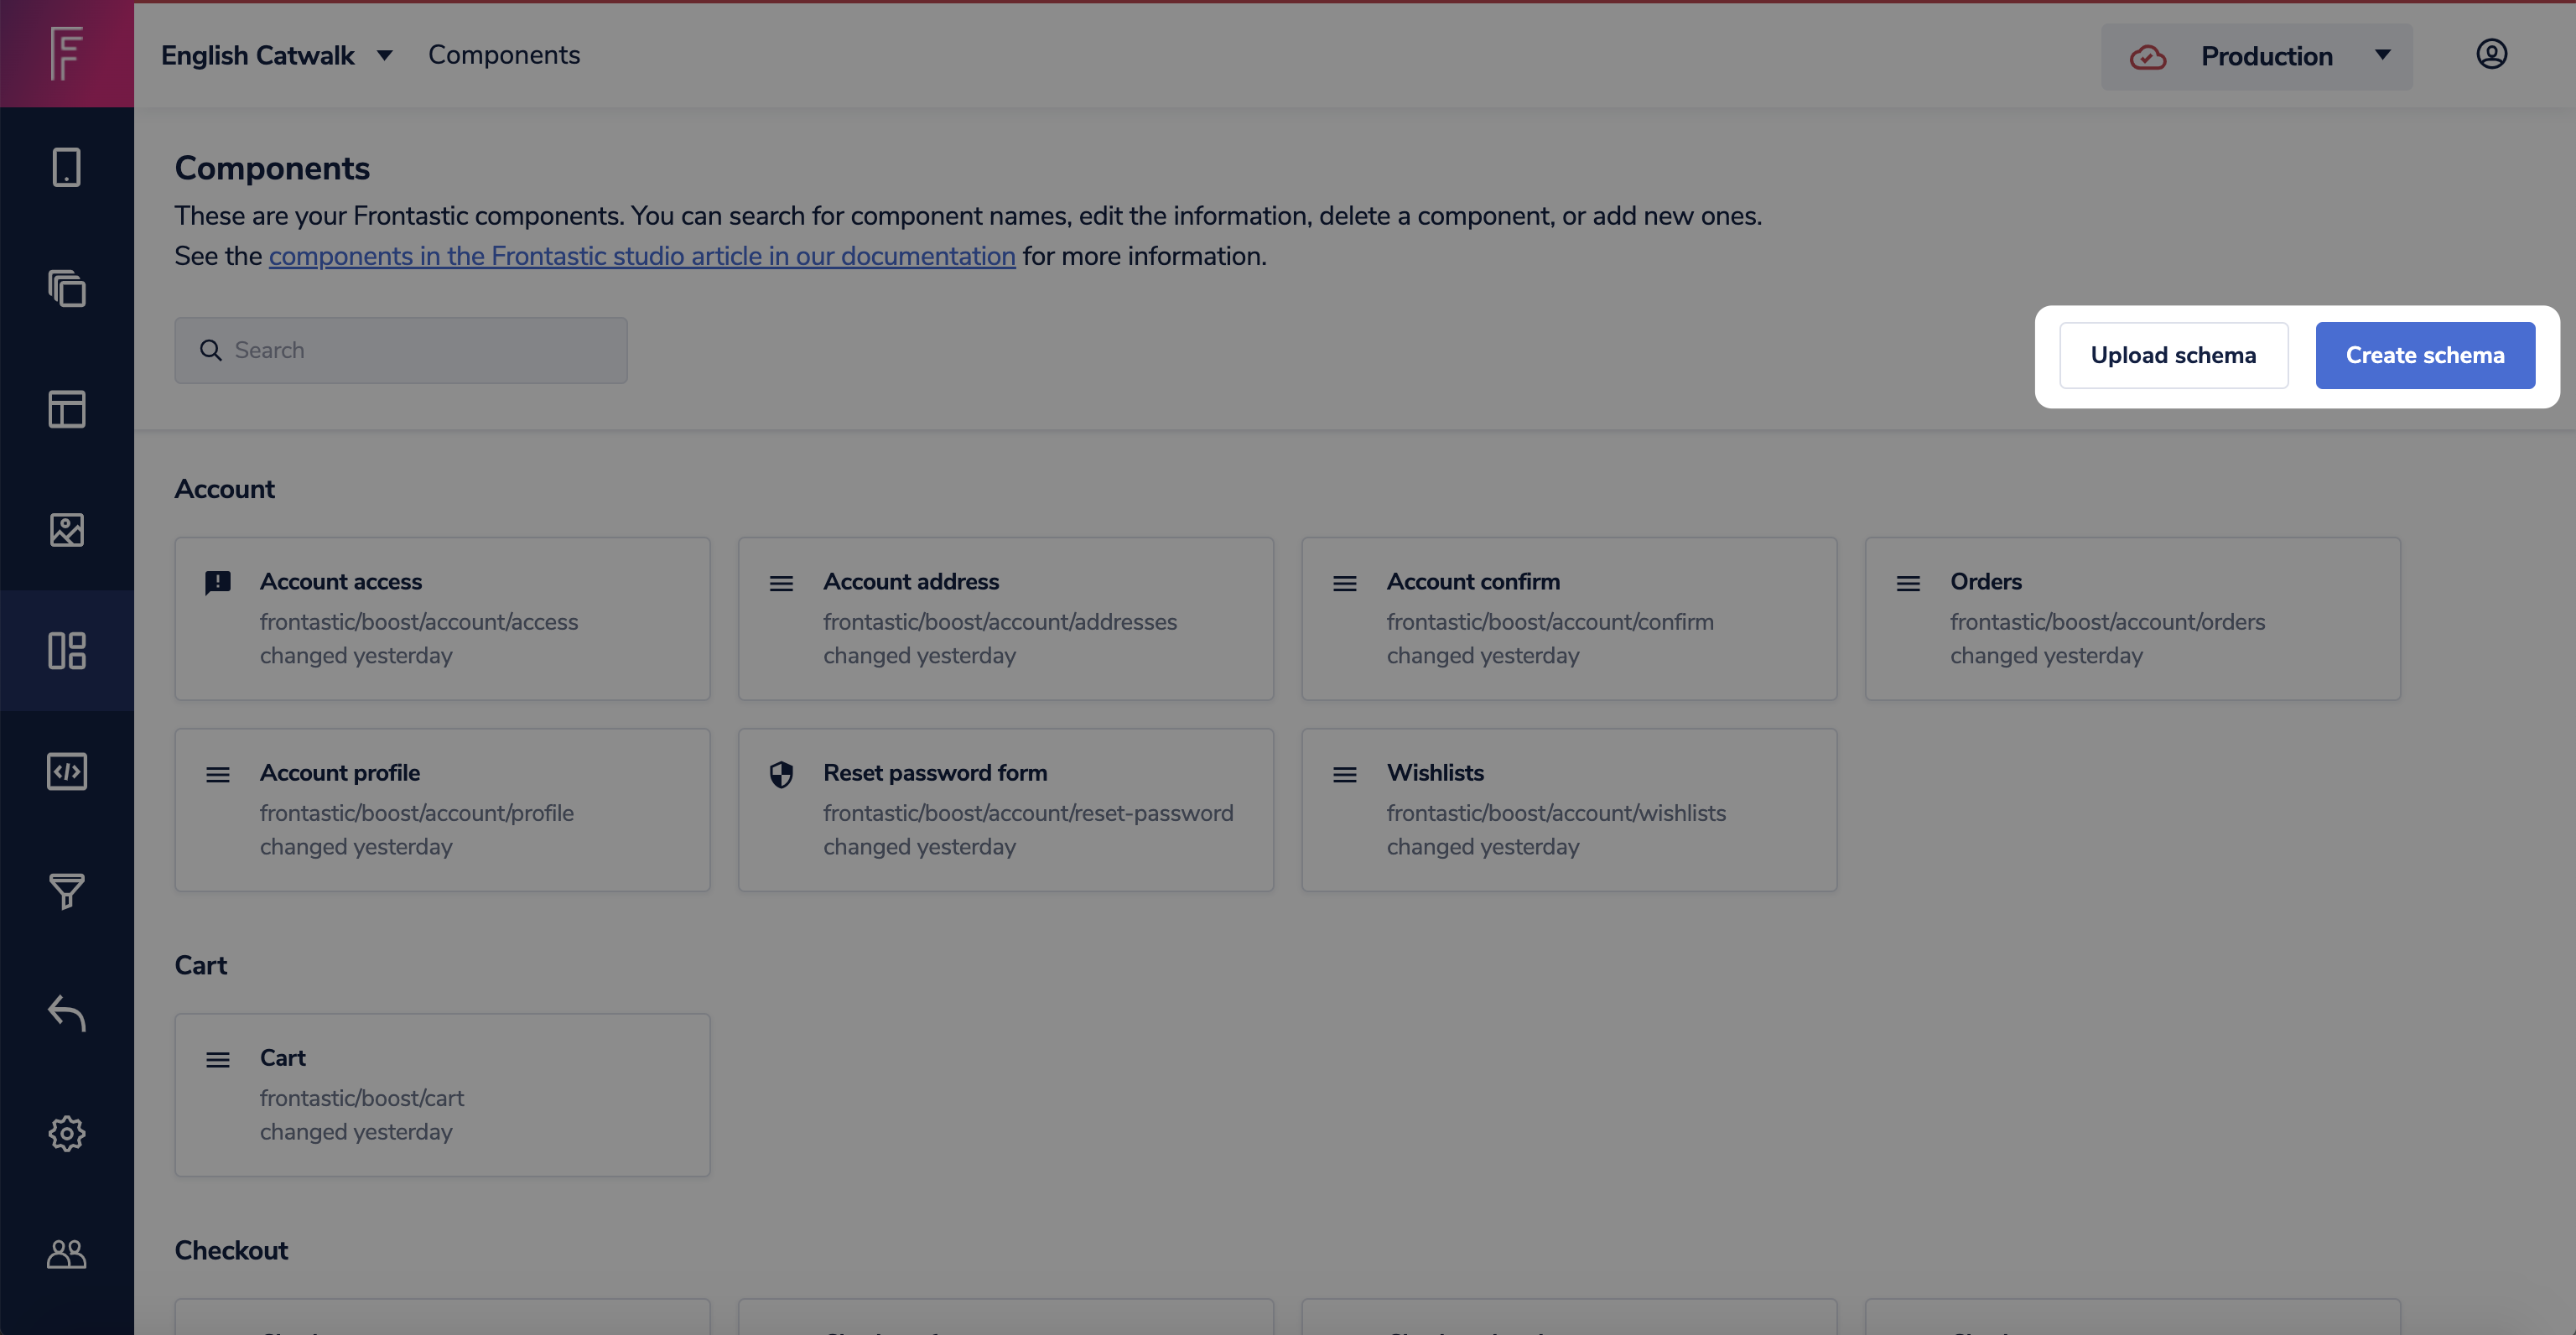Click the back arrow redirects sidebar icon
The width and height of the screenshot is (2576, 1335).
66,1012
